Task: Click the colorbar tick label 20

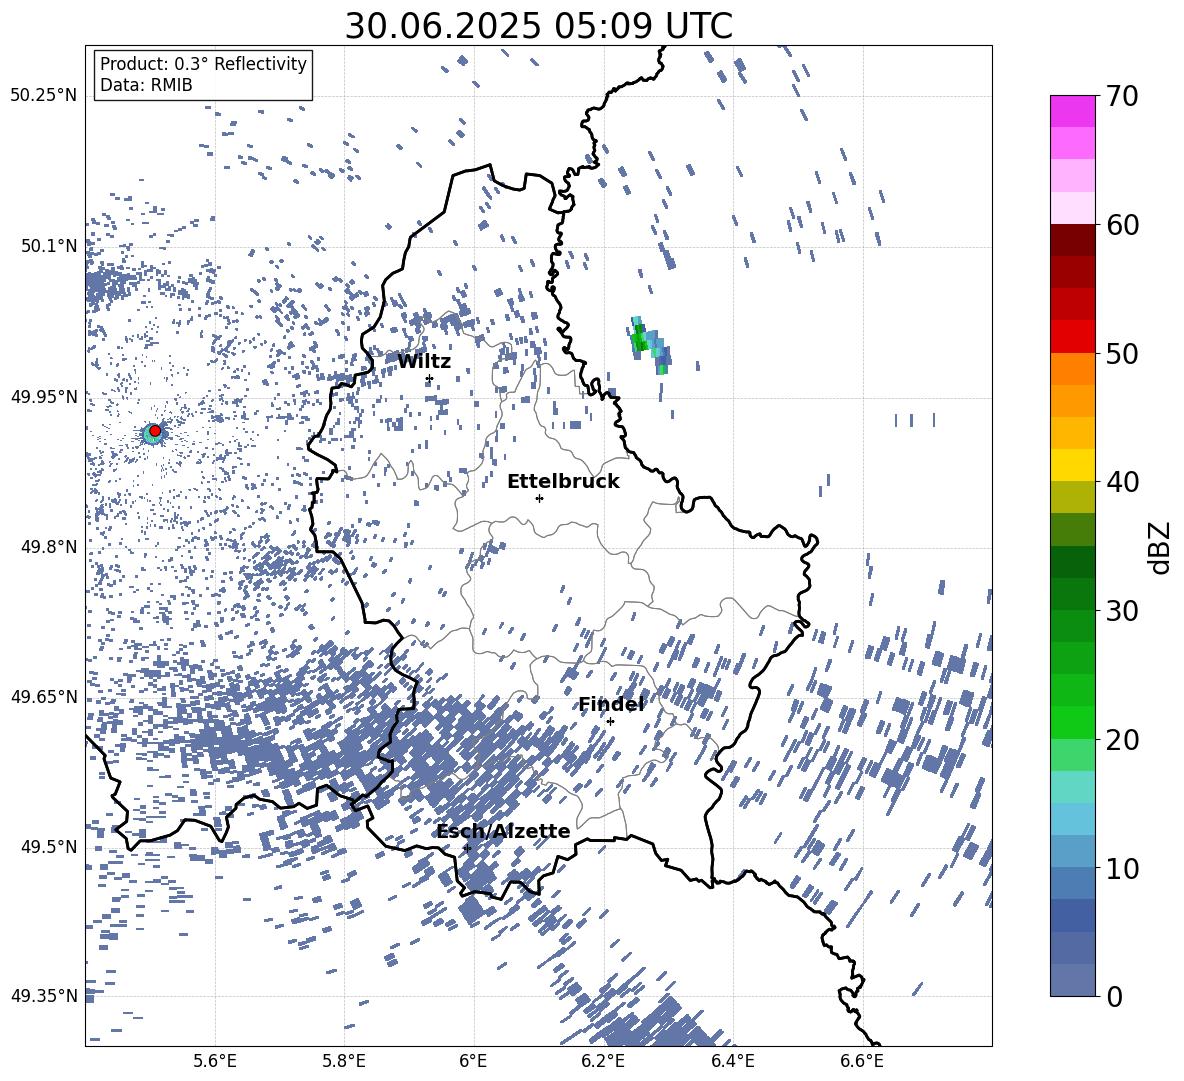Action: click(x=1122, y=739)
